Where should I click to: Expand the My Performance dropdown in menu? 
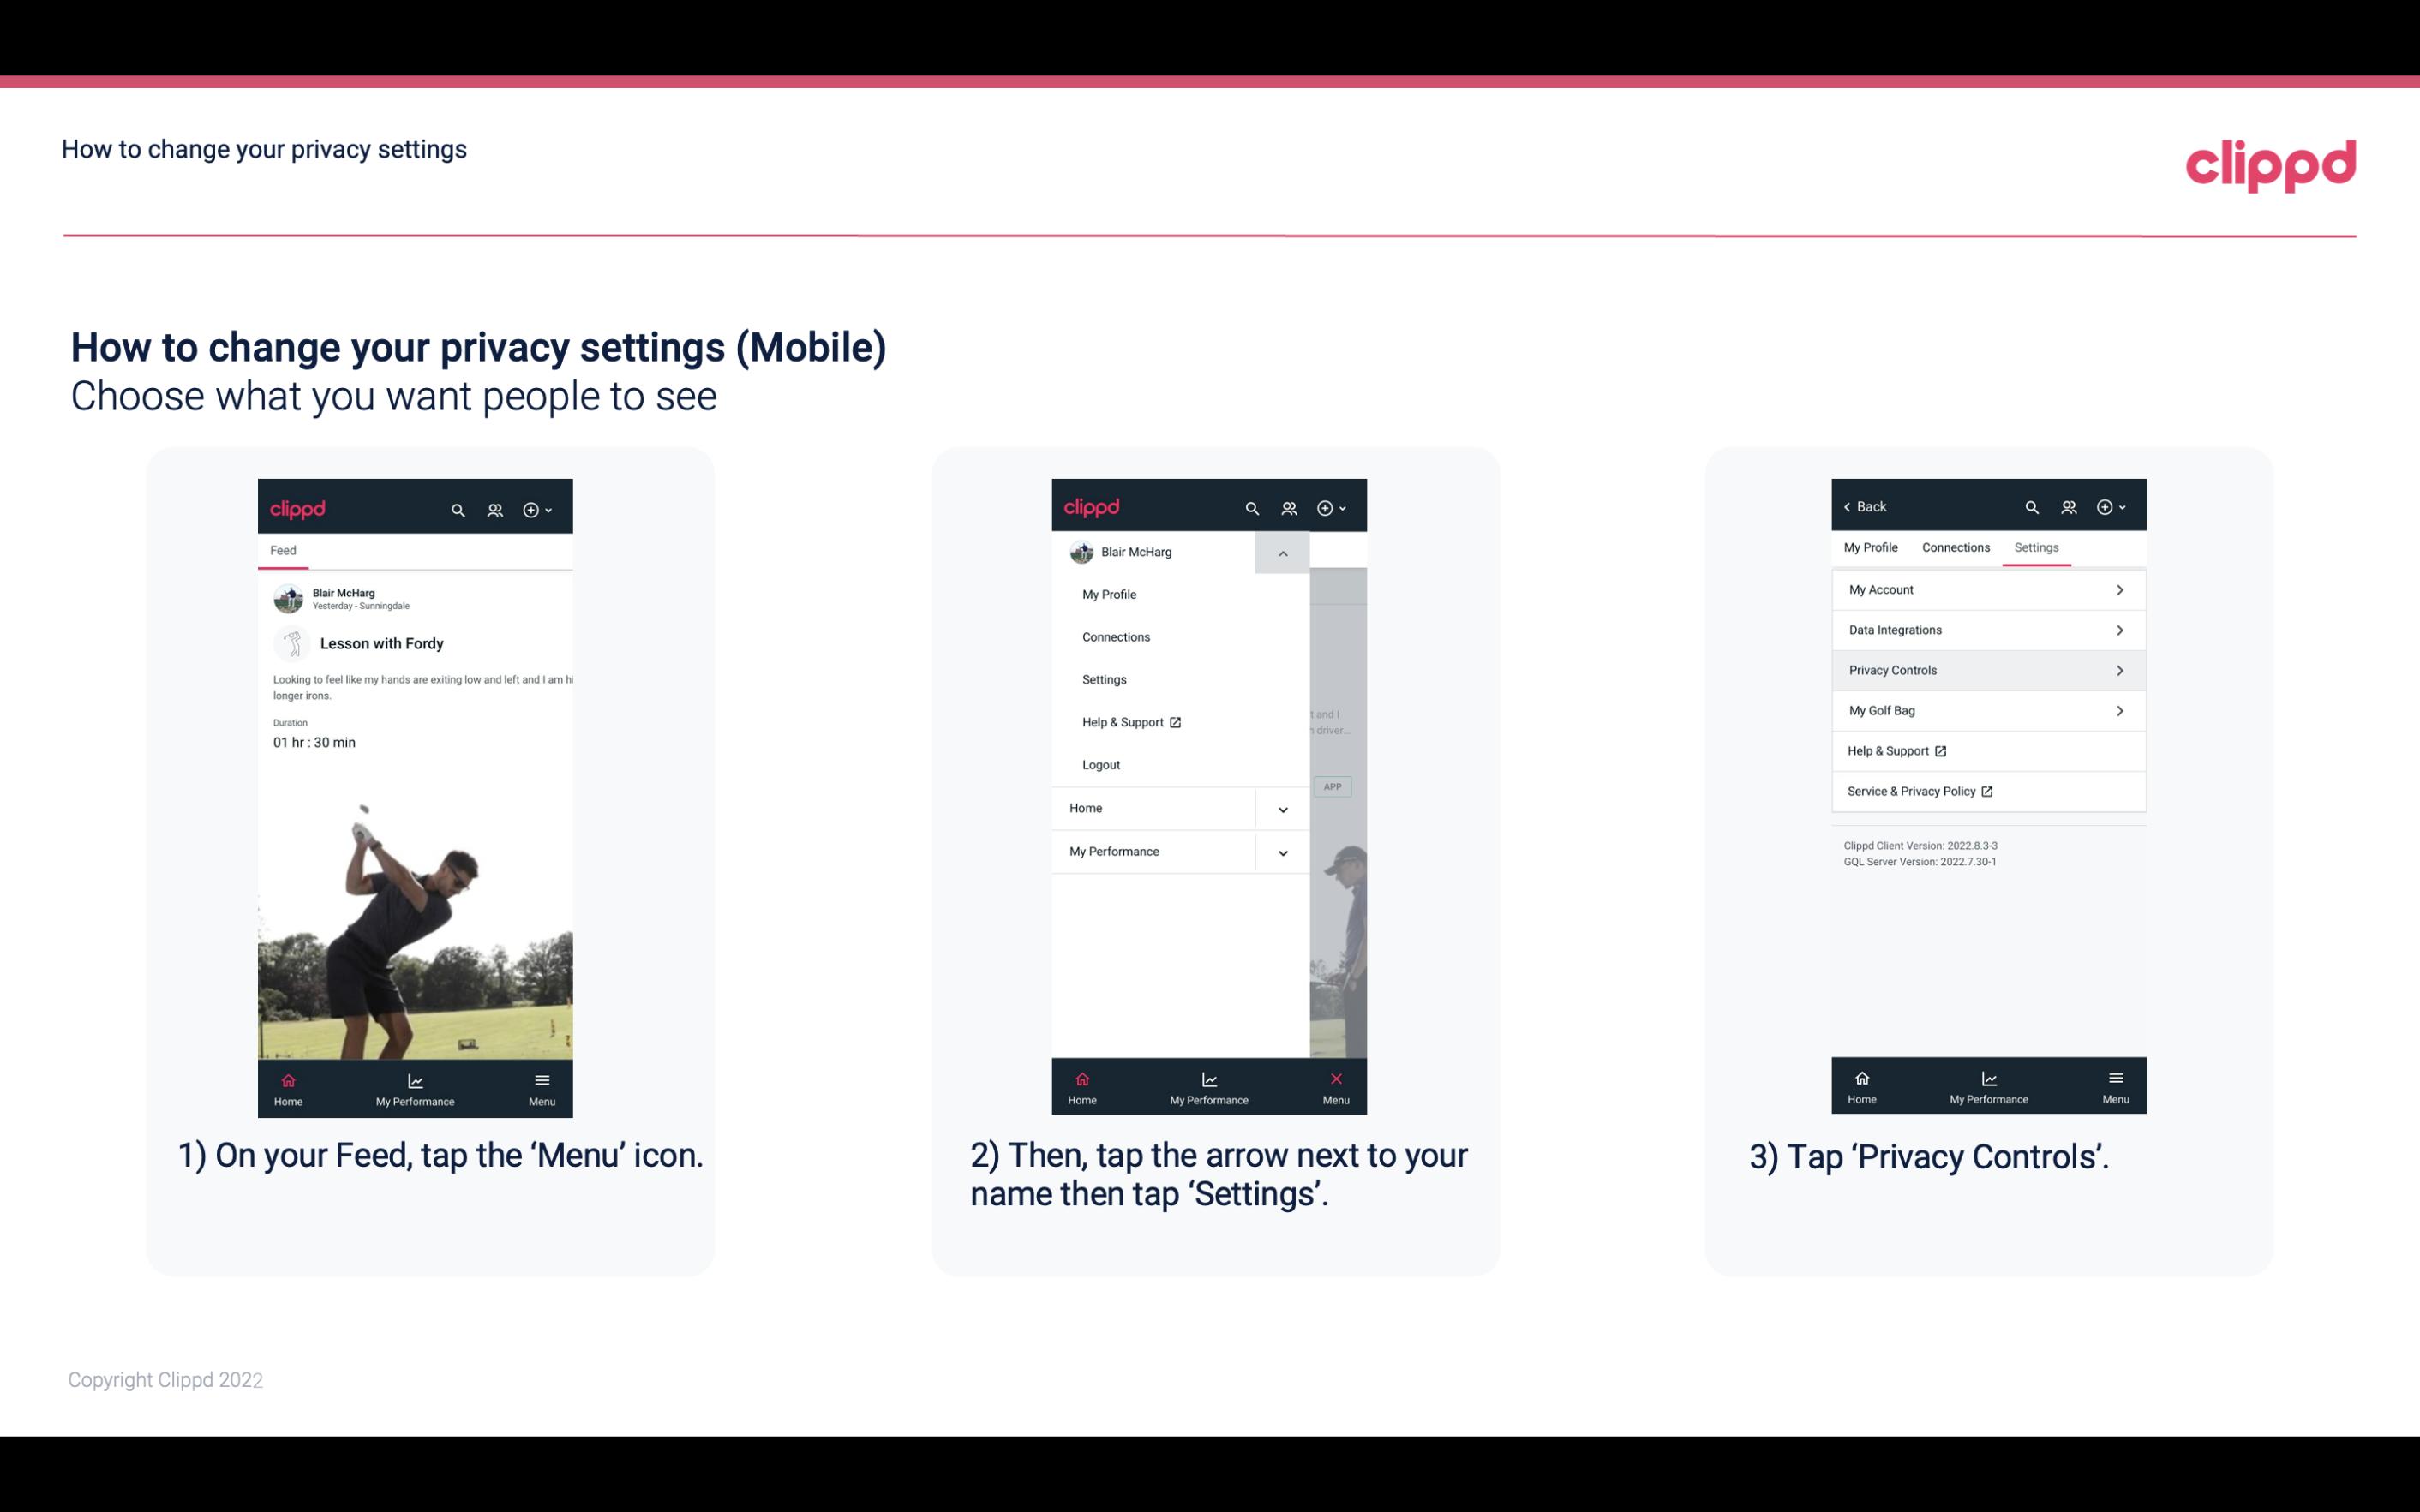click(1282, 852)
